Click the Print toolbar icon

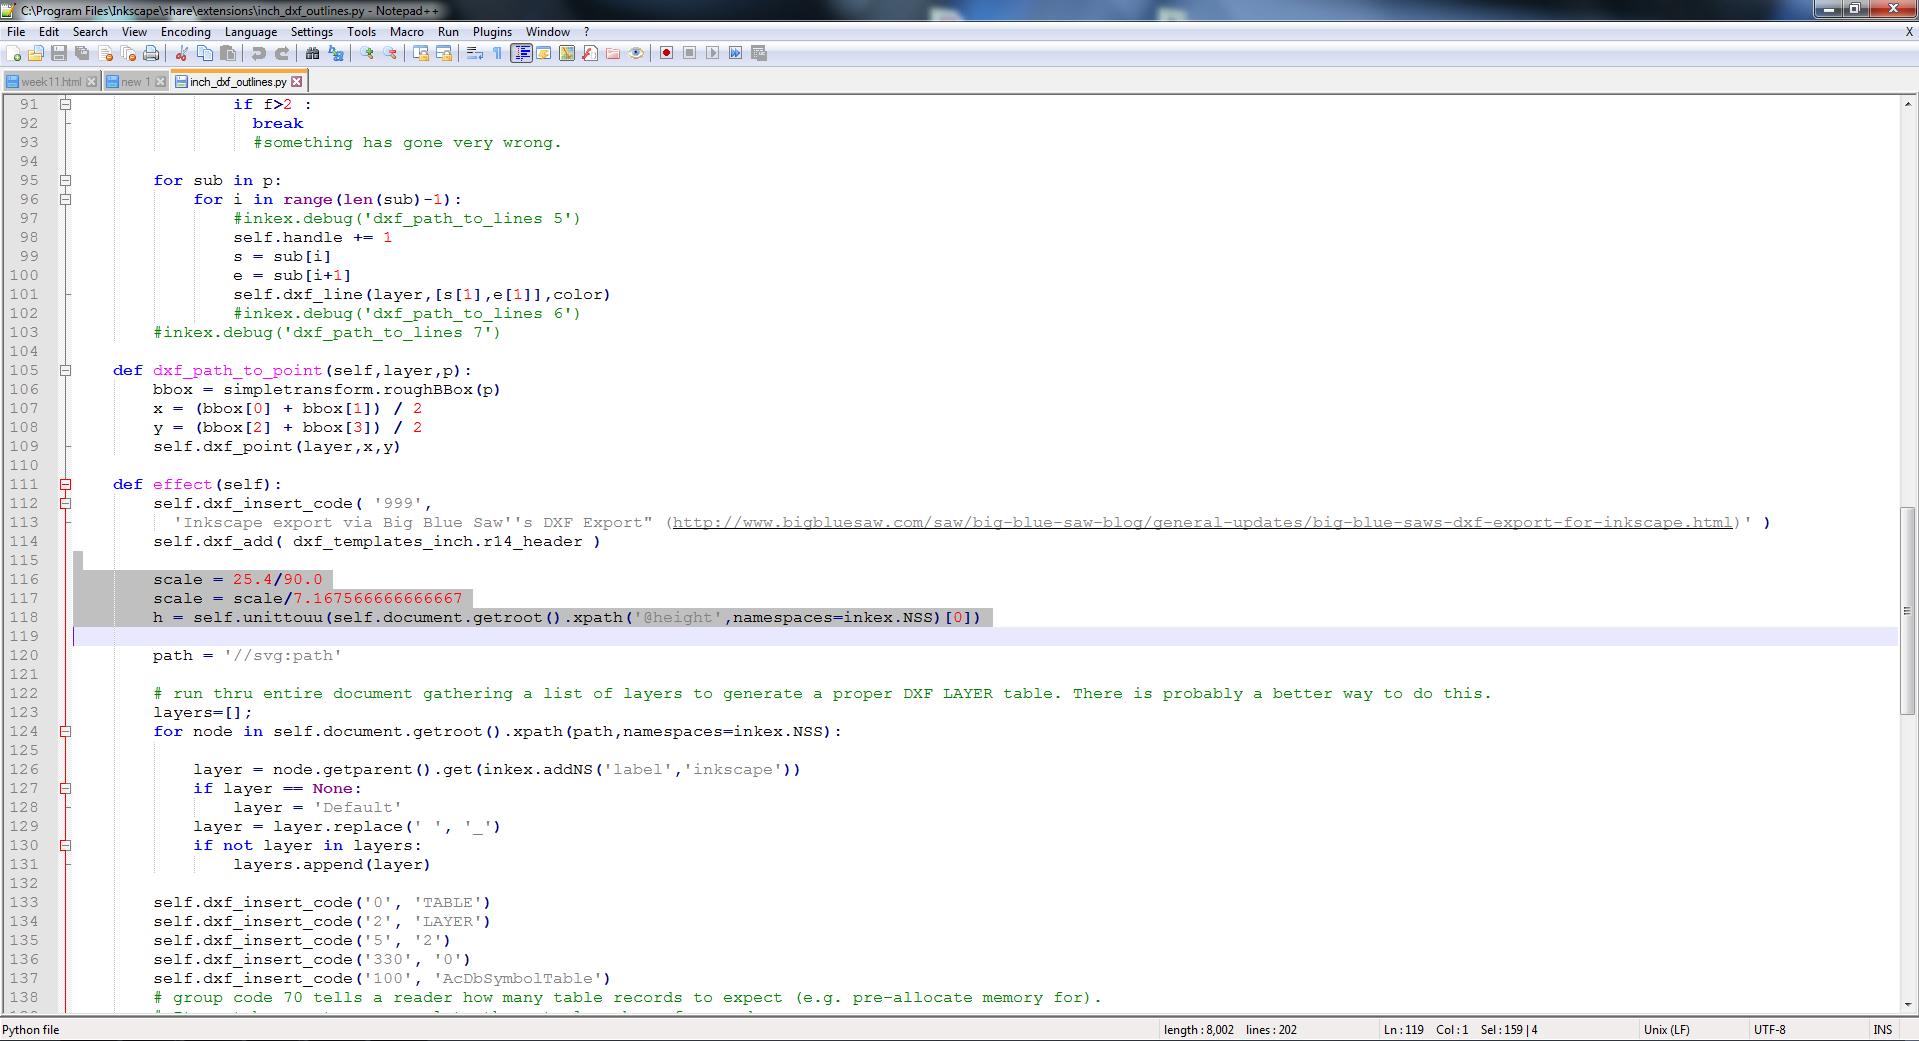click(151, 53)
